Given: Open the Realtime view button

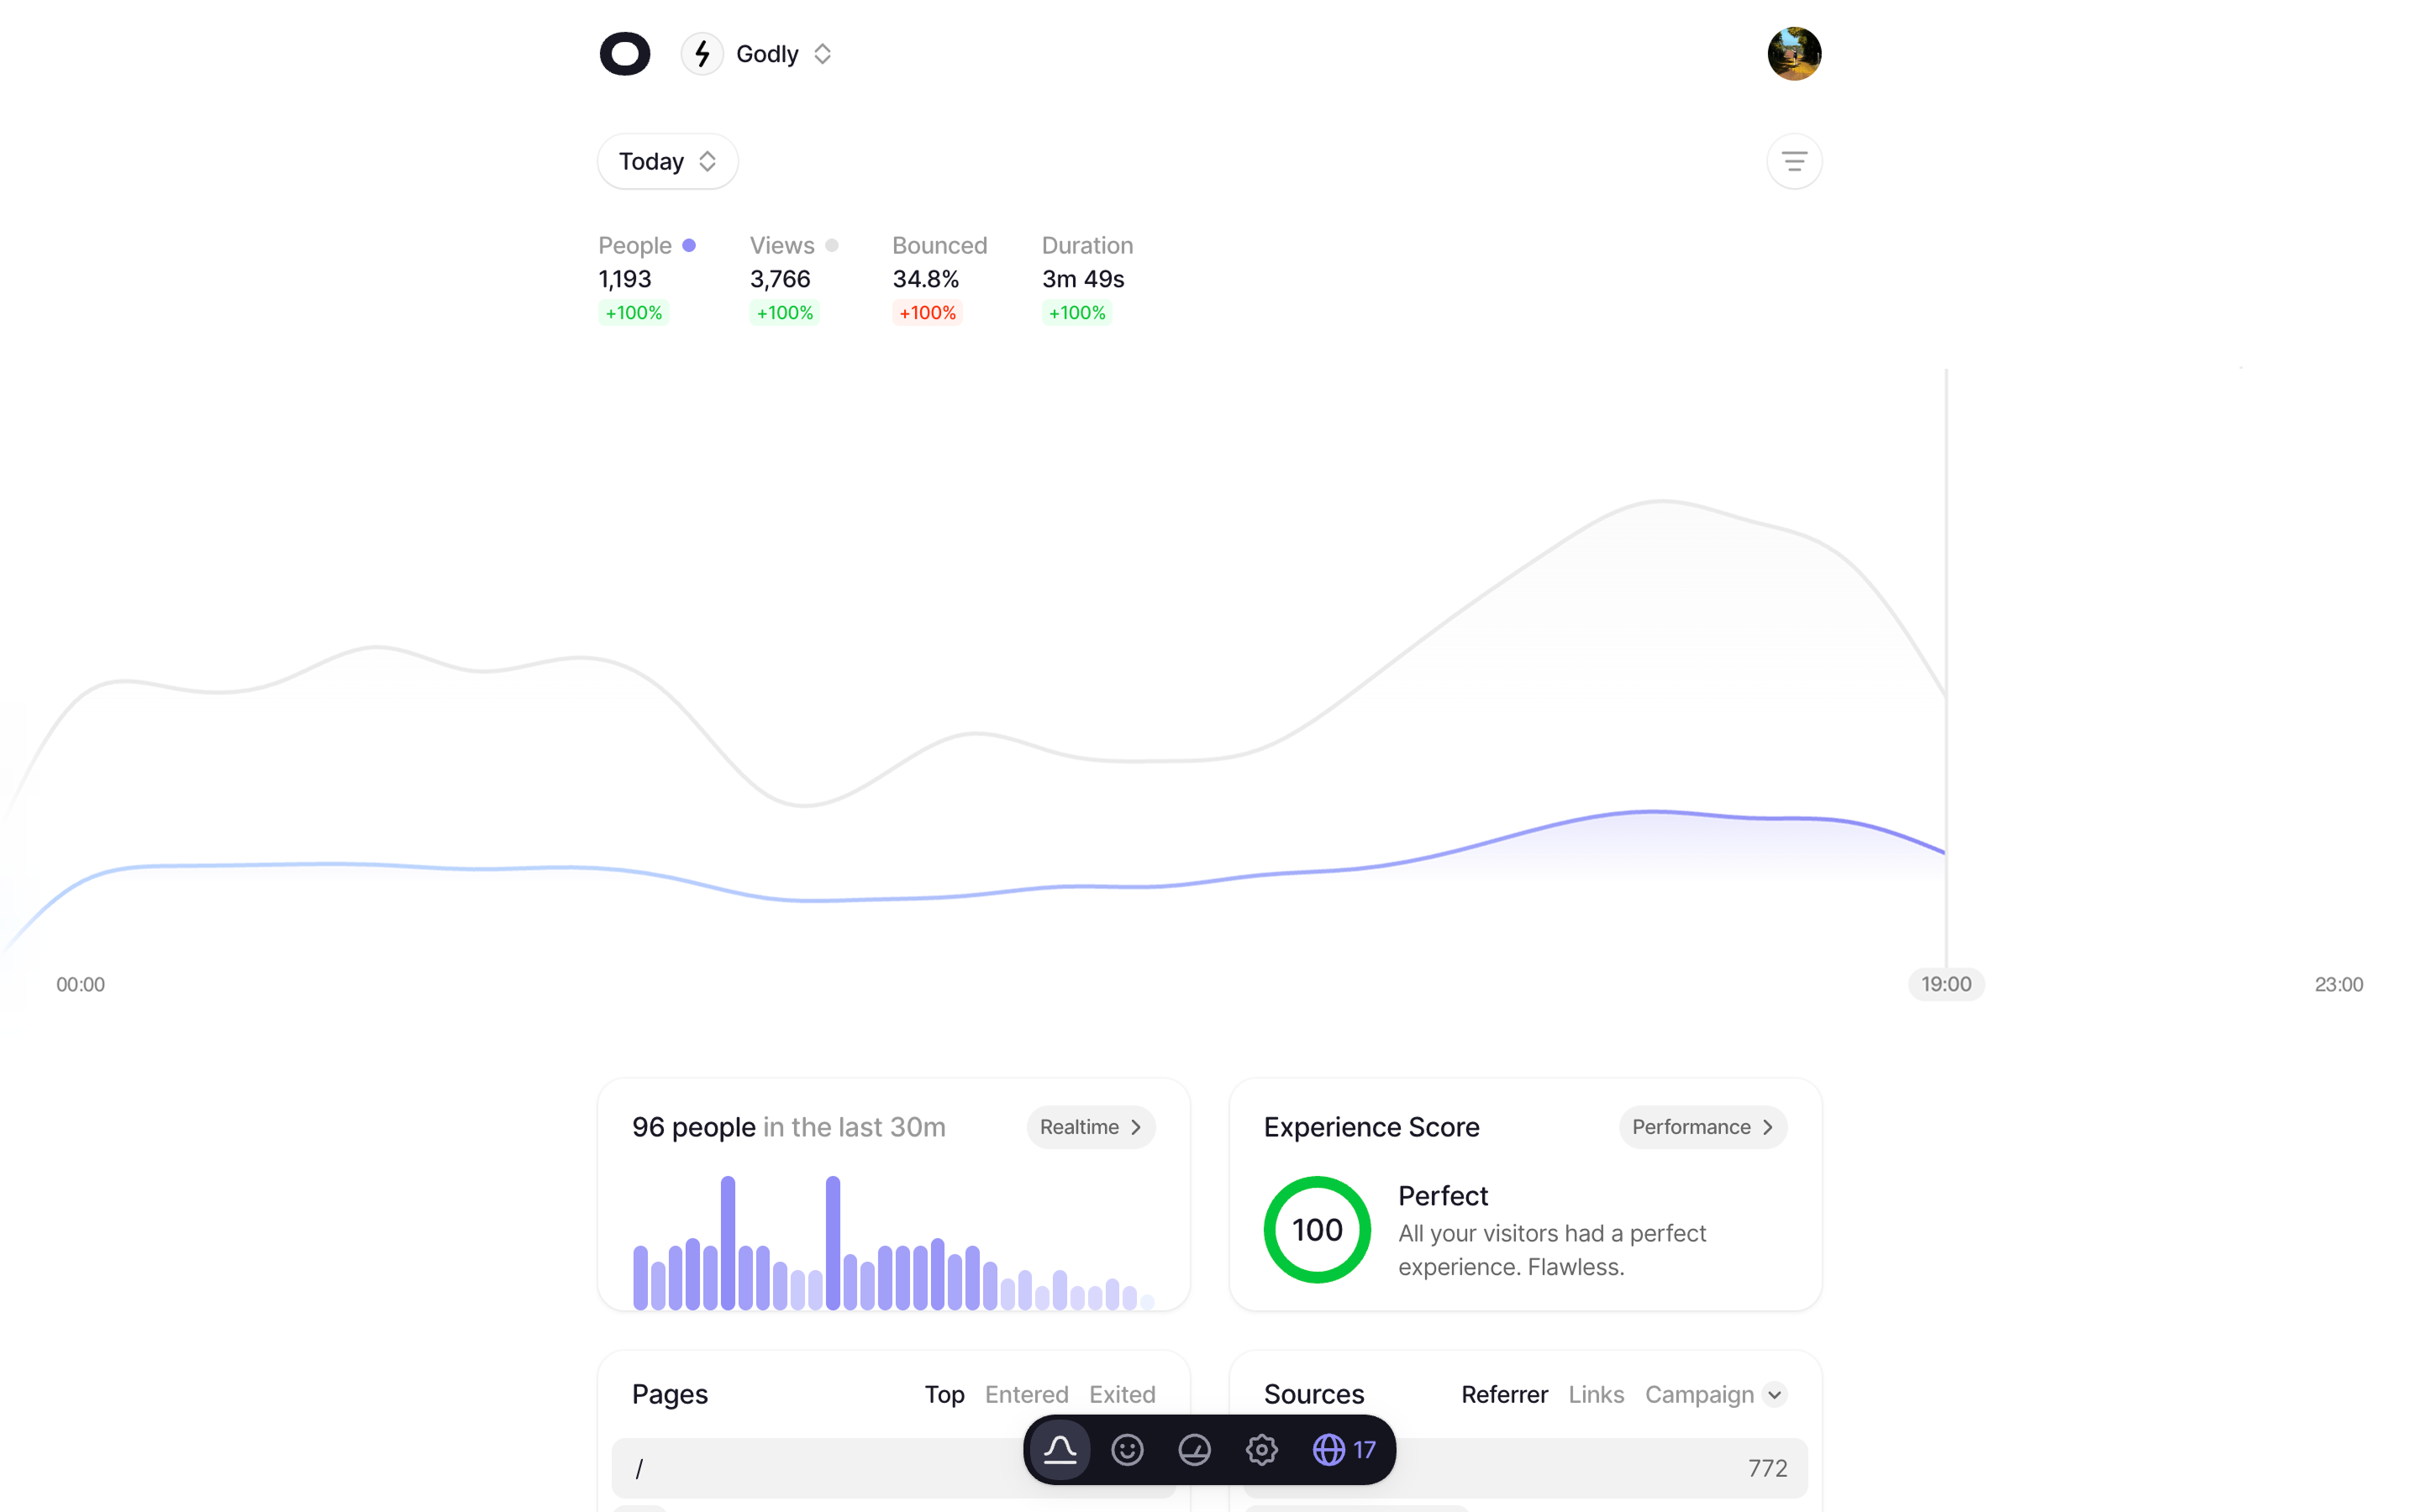Looking at the screenshot, I should (x=1090, y=1127).
